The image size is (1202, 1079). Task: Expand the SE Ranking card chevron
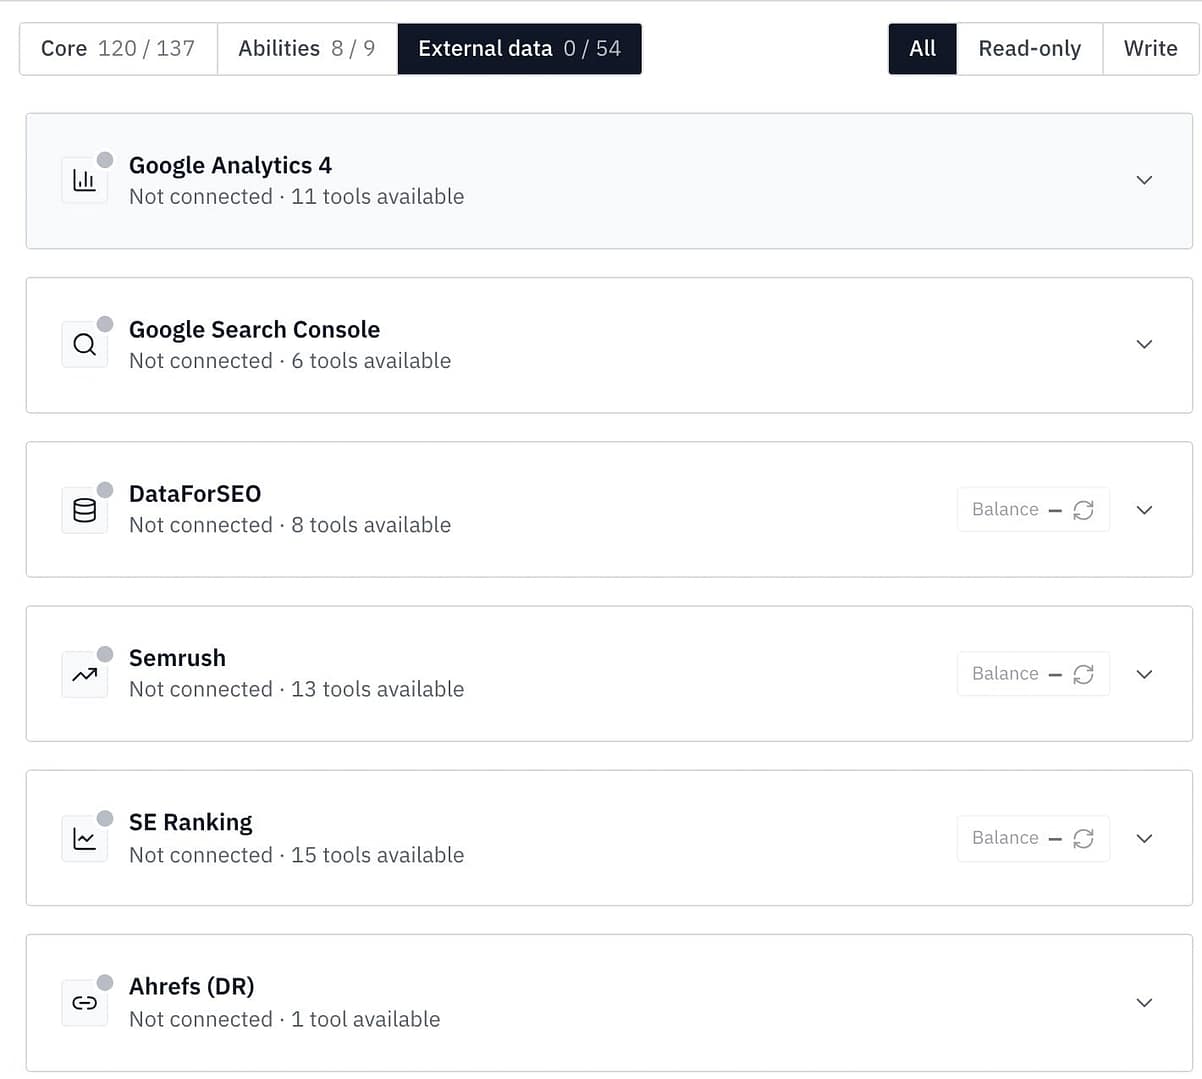(x=1144, y=838)
